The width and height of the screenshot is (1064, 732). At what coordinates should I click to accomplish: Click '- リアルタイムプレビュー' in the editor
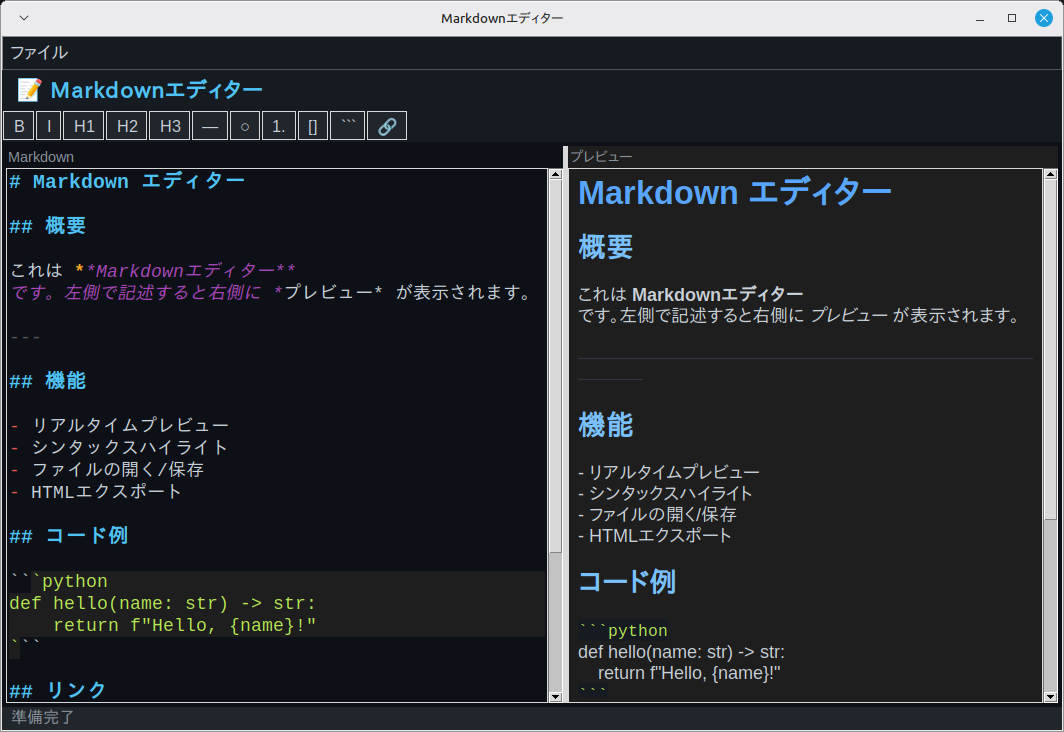click(119, 425)
